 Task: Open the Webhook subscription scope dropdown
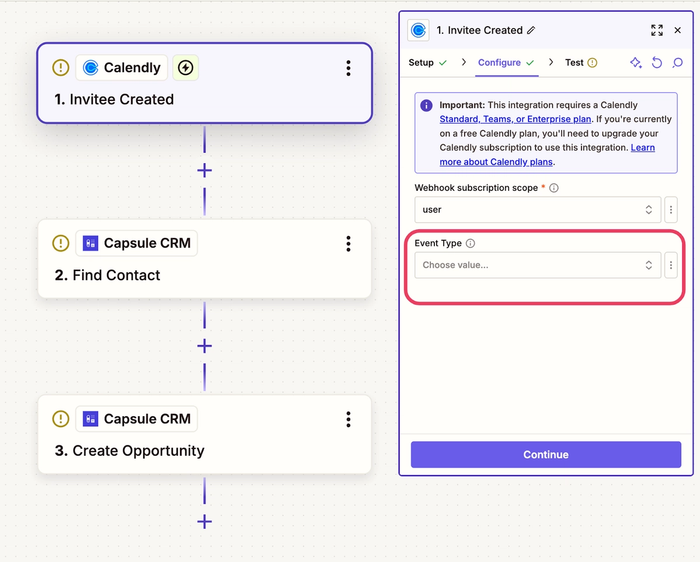(x=538, y=210)
